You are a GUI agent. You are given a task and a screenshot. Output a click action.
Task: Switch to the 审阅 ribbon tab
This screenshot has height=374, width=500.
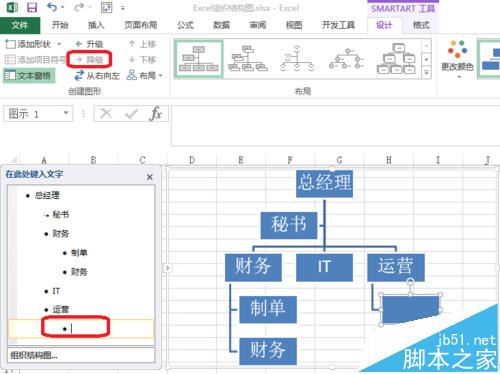tap(258, 25)
